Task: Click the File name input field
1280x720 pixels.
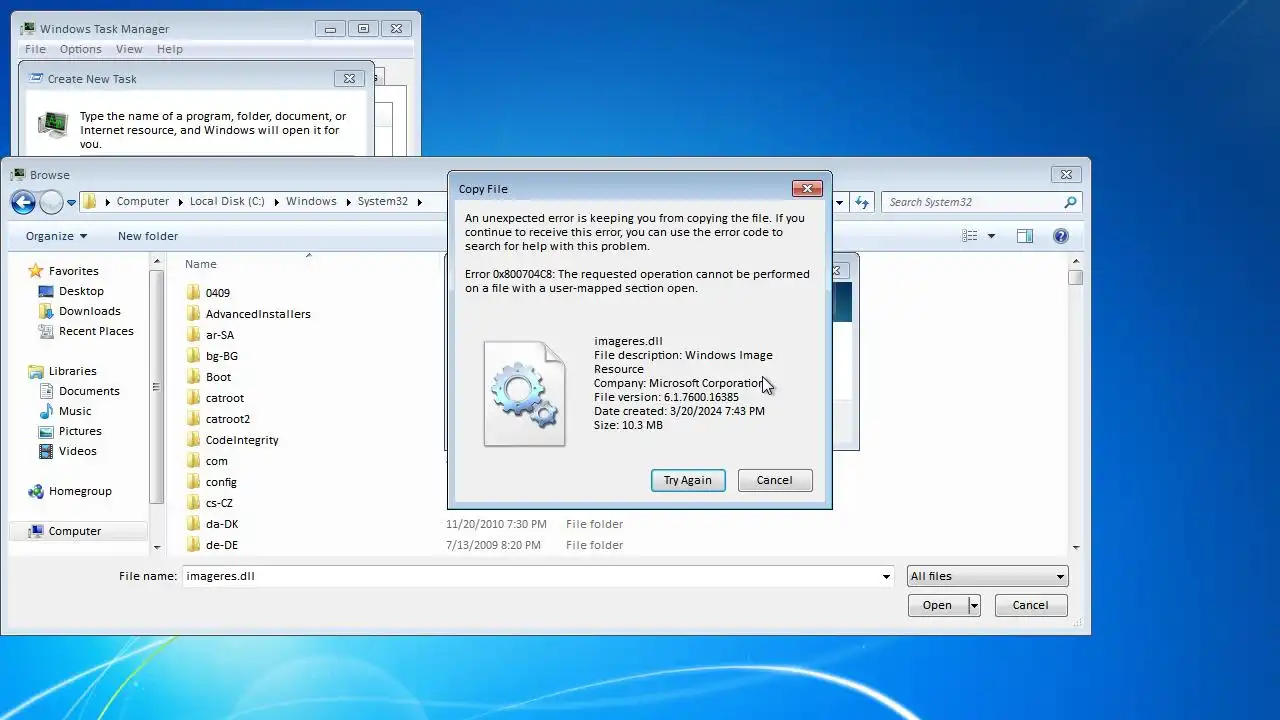Action: pyautogui.click(x=530, y=576)
